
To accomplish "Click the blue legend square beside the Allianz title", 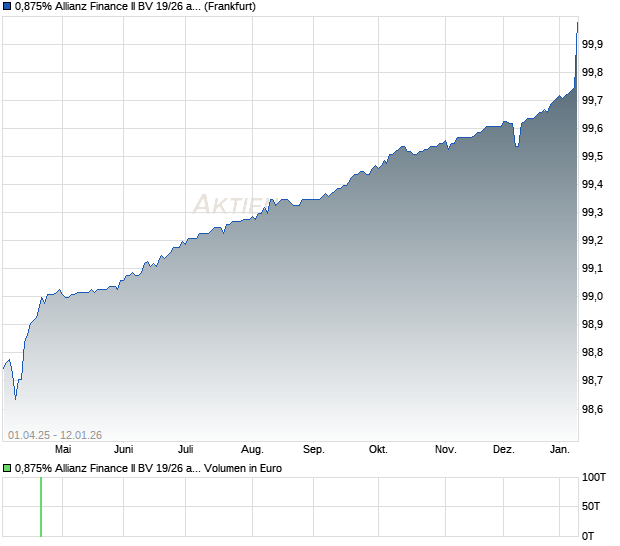I will (8, 8).
